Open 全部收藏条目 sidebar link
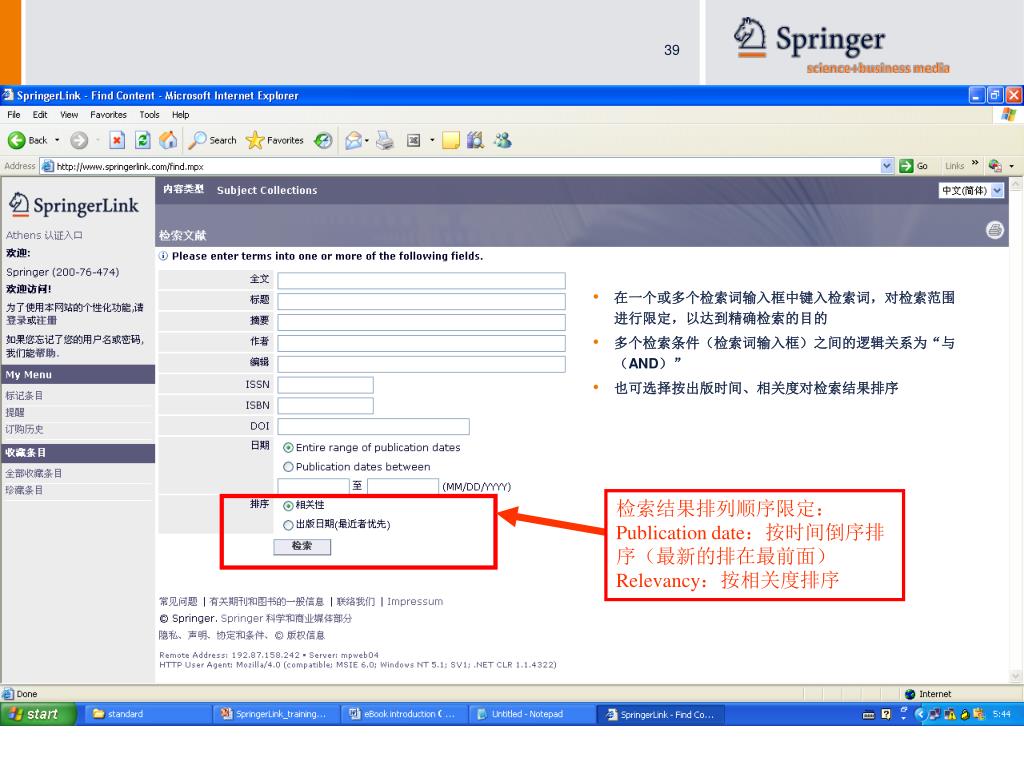Screen dimensions: 1024x768 tap(34, 473)
